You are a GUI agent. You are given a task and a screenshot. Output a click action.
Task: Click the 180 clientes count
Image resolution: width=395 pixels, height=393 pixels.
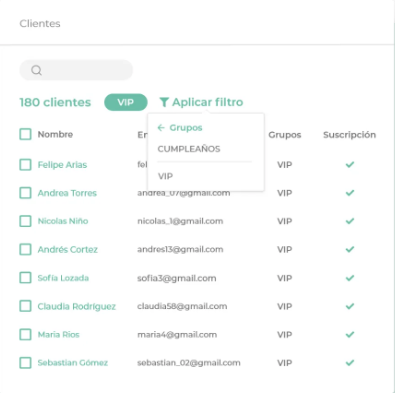click(55, 102)
